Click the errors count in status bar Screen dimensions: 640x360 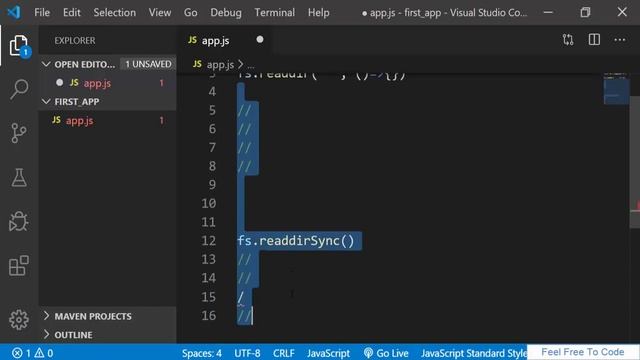[x=21, y=353]
